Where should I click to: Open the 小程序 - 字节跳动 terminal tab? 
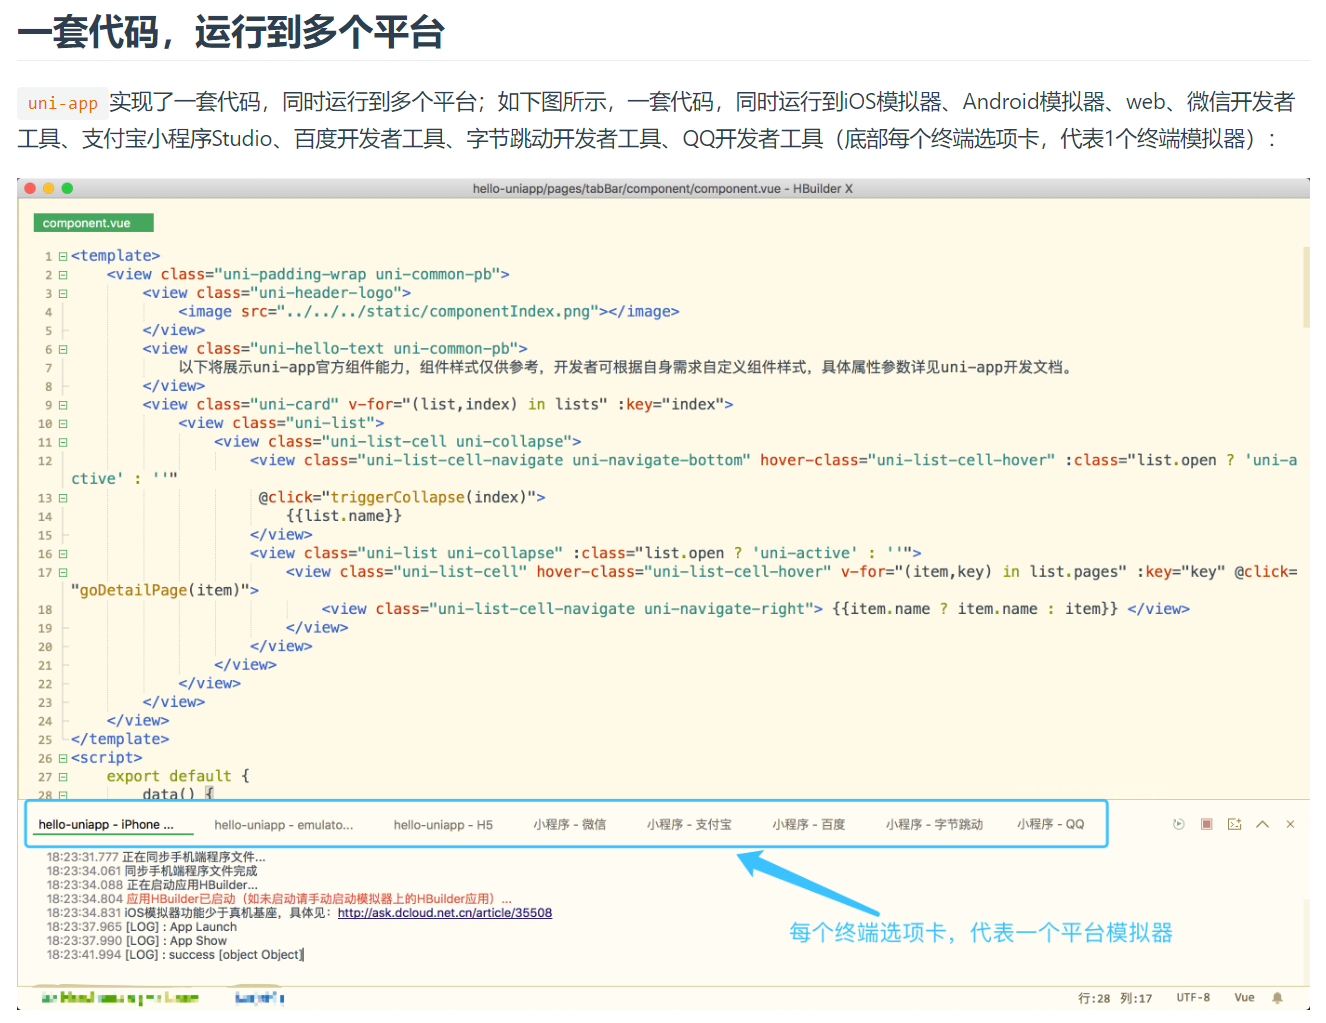(934, 825)
